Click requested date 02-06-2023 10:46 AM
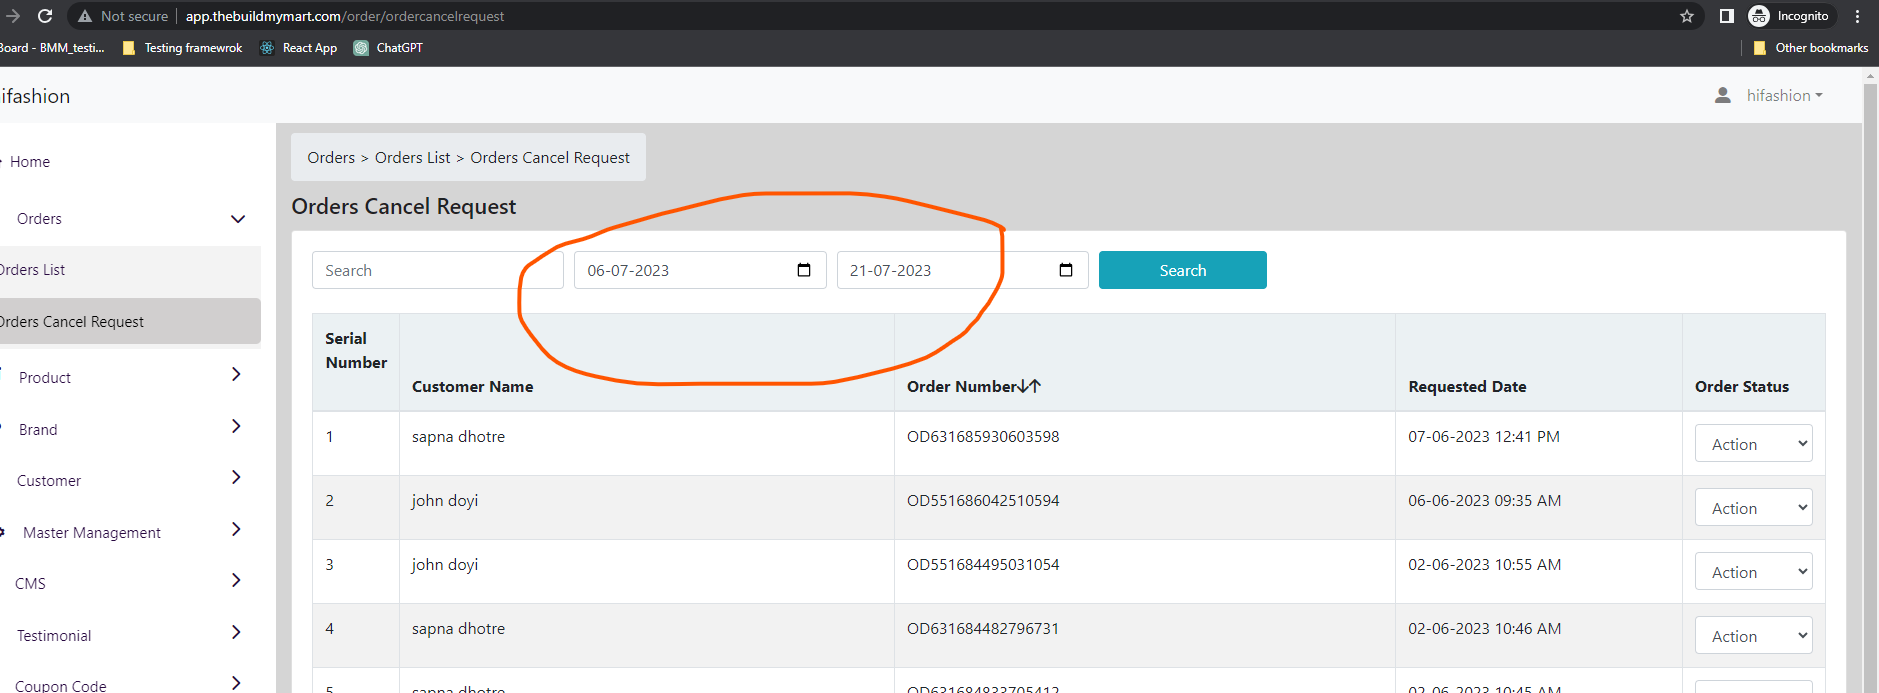 pyautogui.click(x=1485, y=629)
